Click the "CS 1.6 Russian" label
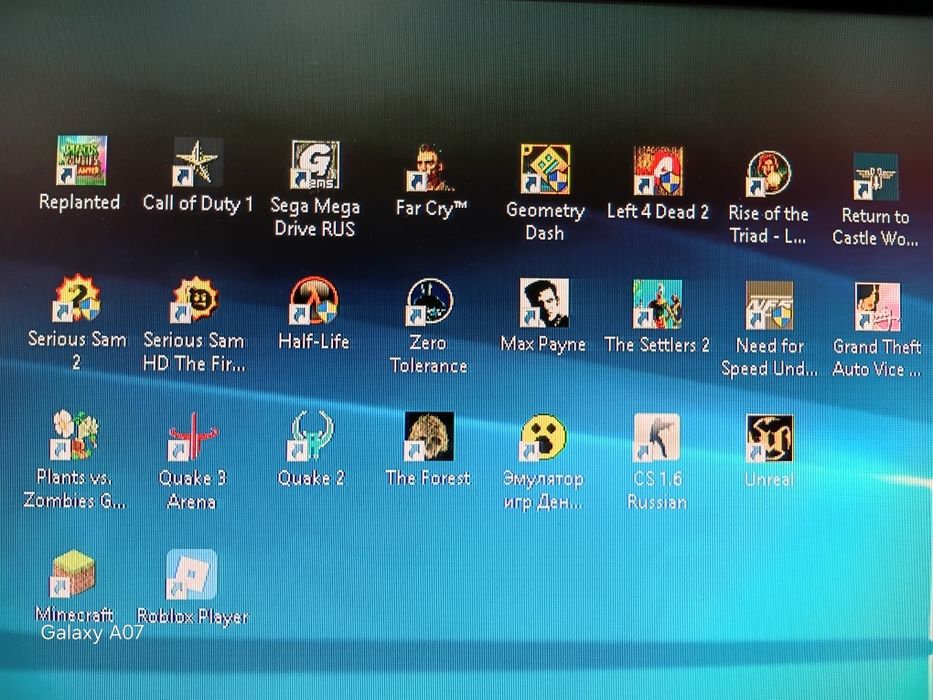This screenshot has width=933, height=700. pos(657,490)
